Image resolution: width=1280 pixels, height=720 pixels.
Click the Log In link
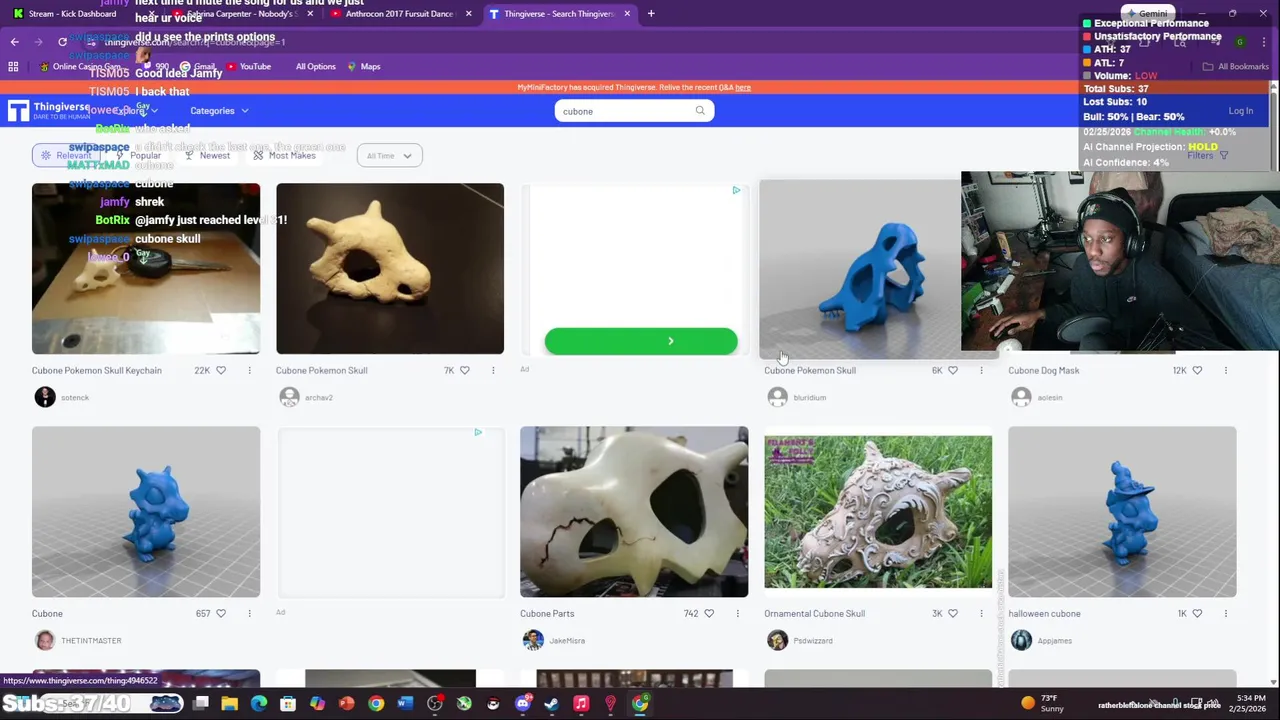pyautogui.click(x=1240, y=111)
